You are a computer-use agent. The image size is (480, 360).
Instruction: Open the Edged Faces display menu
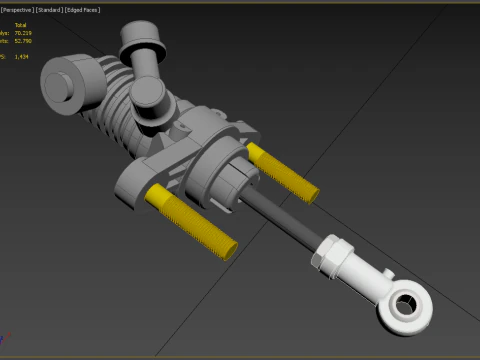(82, 10)
